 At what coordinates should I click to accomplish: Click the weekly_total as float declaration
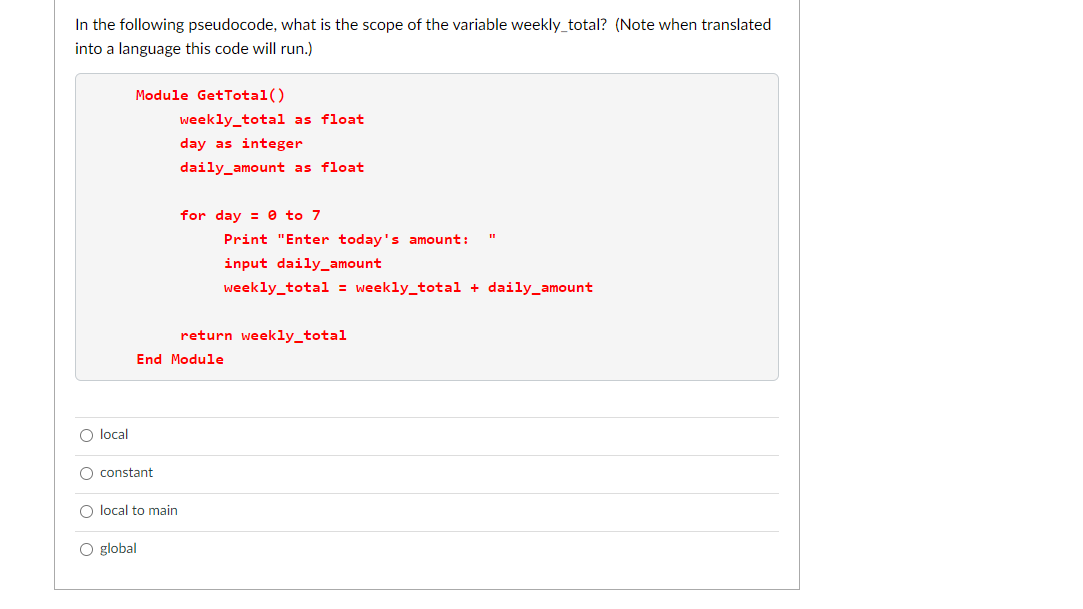click(272, 119)
